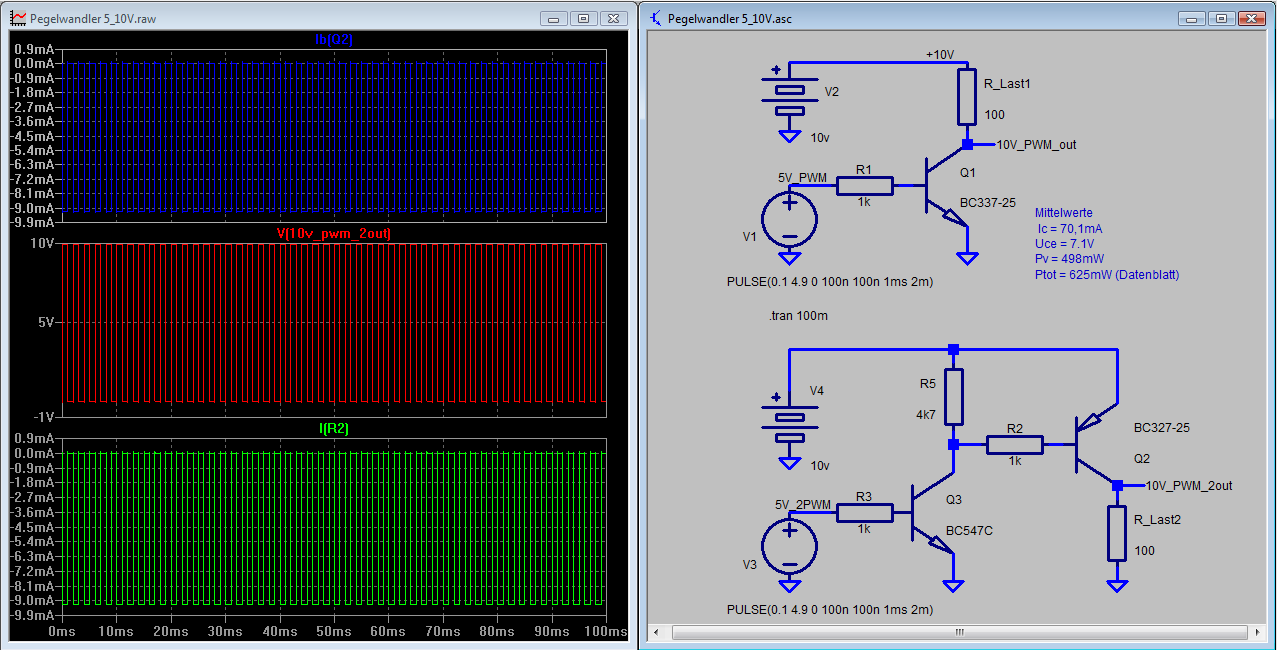Image resolution: width=1278 pixels, height=650 pixels.
Task: Click the Ic = 70,1mA comment line
Action: pos(1070,228)
